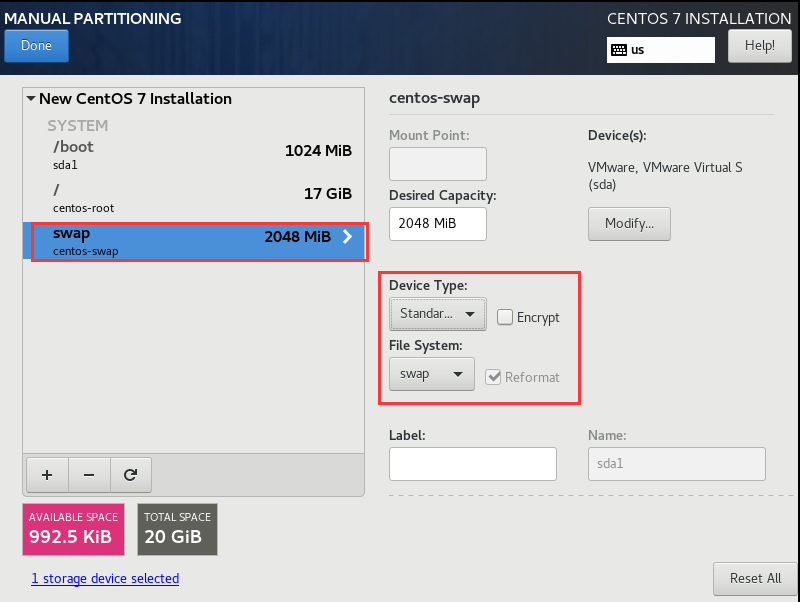The height and width of the screenshot is (602, 800).
Task: Click the SYSTEM section heading
Action: [x=78, y=126]
